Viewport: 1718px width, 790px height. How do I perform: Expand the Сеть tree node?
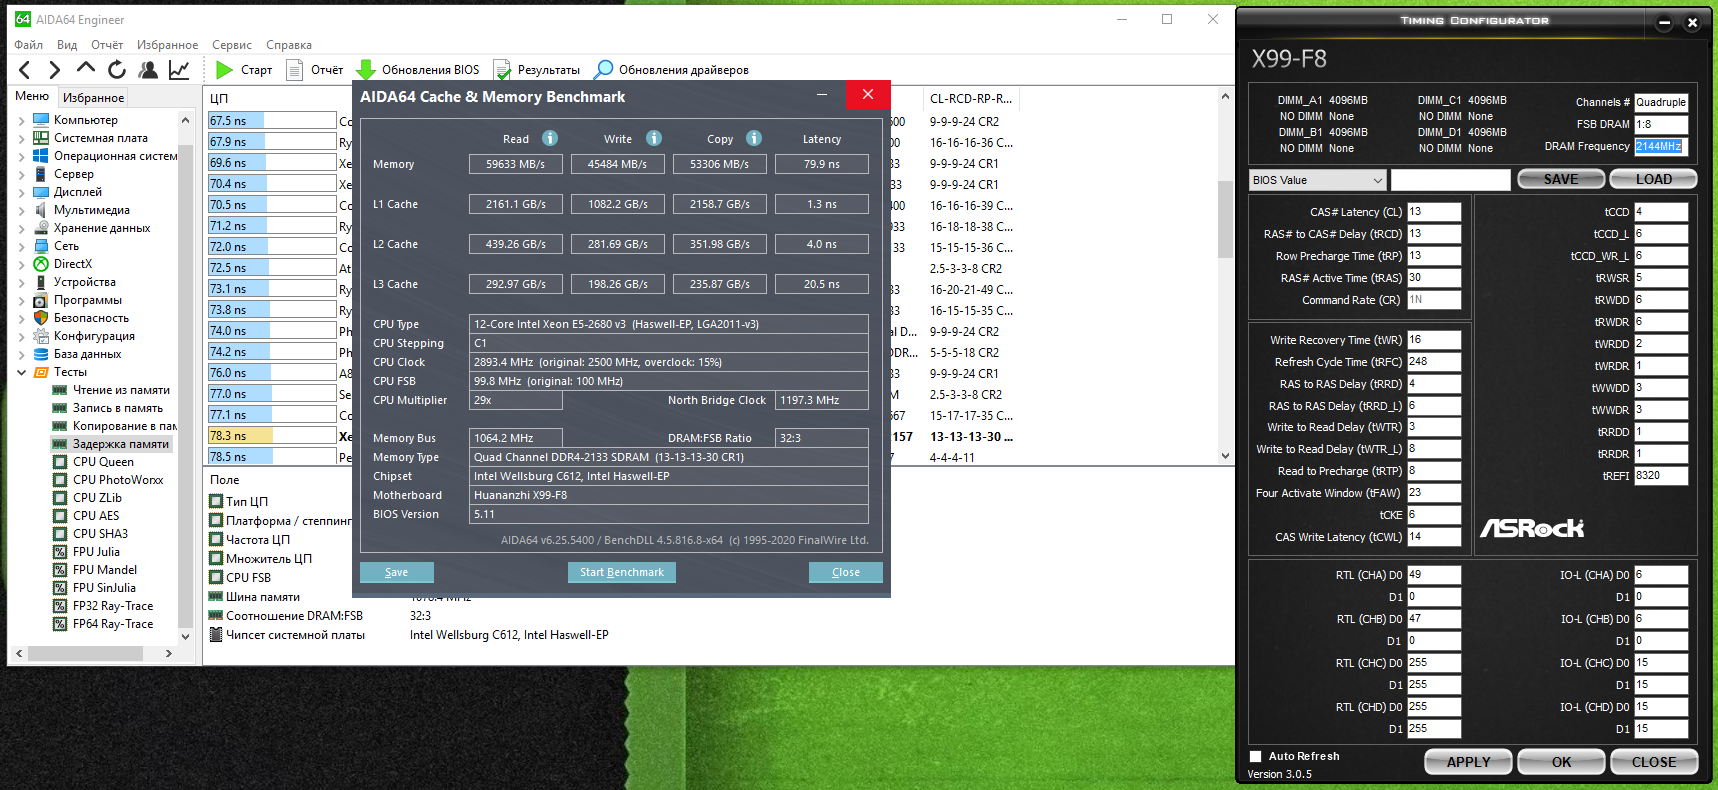tap(22, 246)
